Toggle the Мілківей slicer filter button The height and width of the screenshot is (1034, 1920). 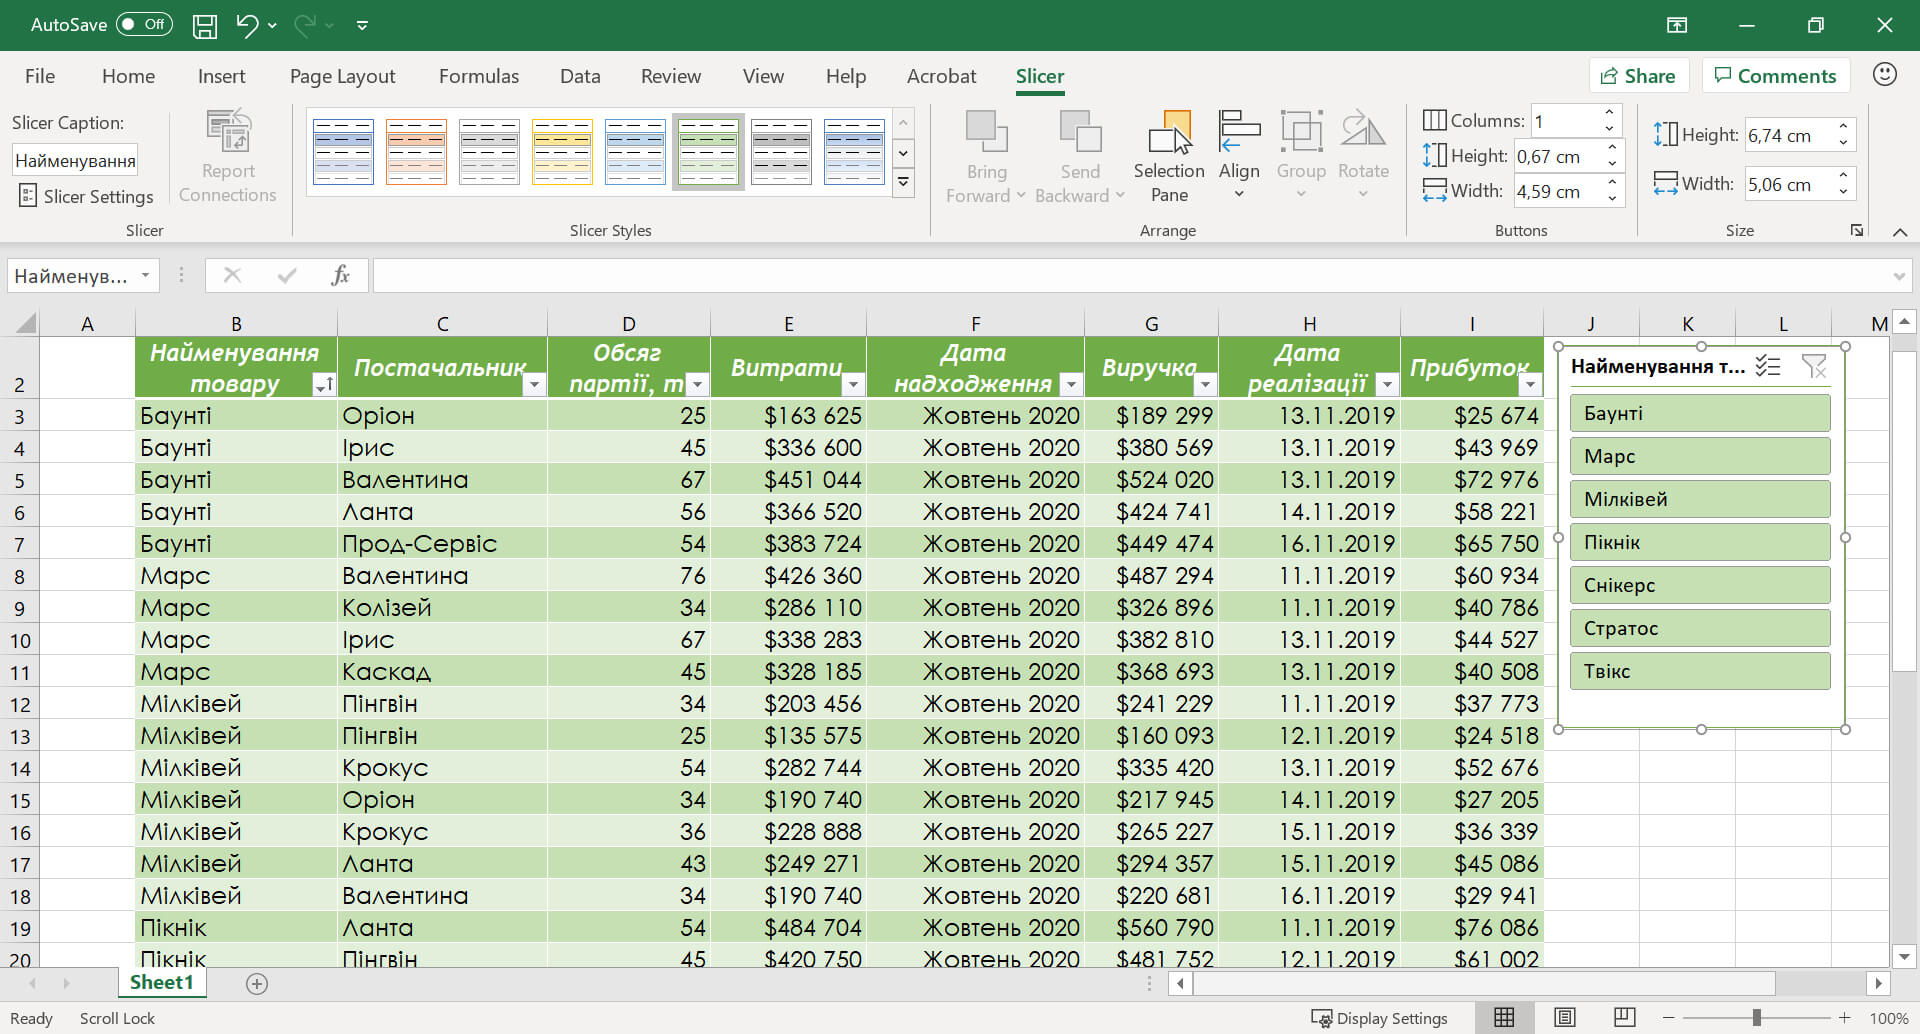(x=1699, y=500)
